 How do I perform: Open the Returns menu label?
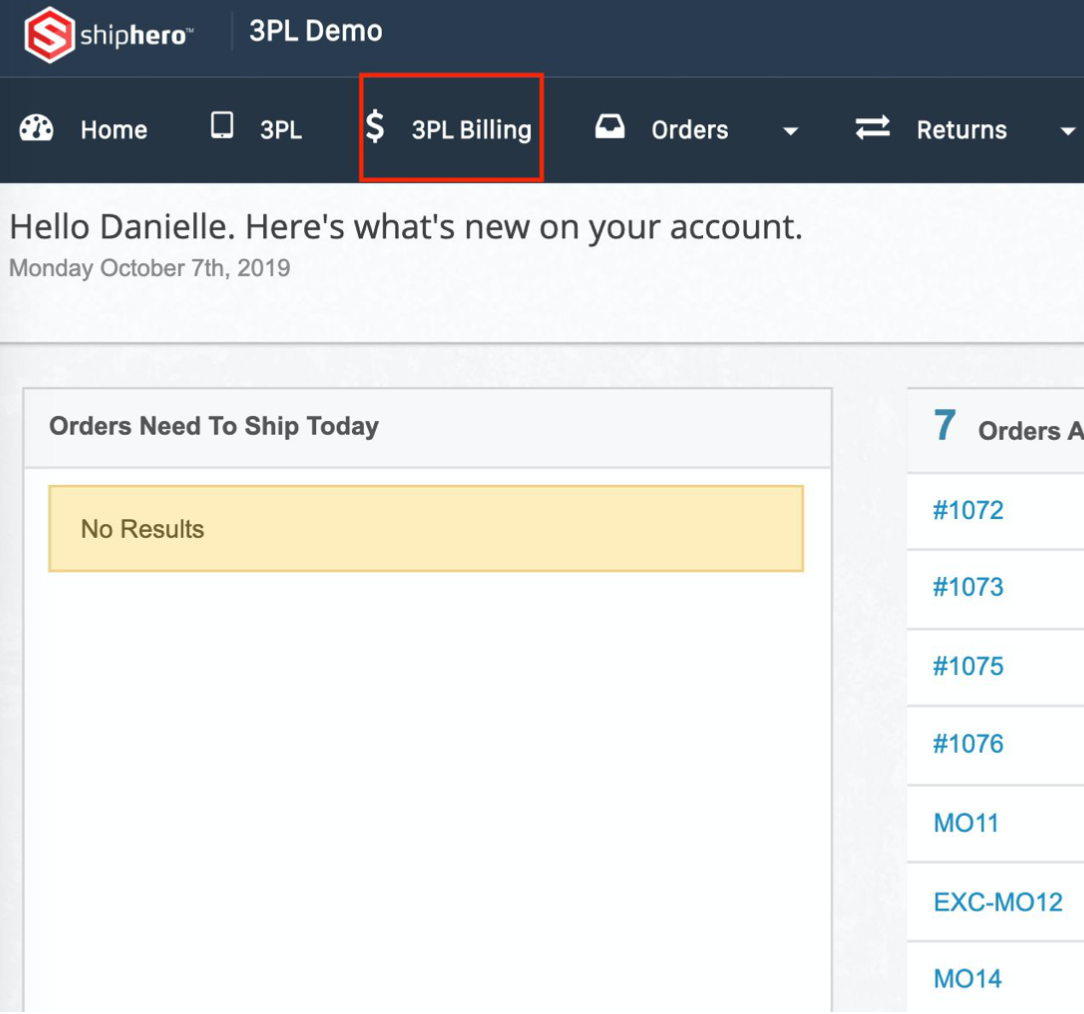pyautogui.click(x=961, y=130)
